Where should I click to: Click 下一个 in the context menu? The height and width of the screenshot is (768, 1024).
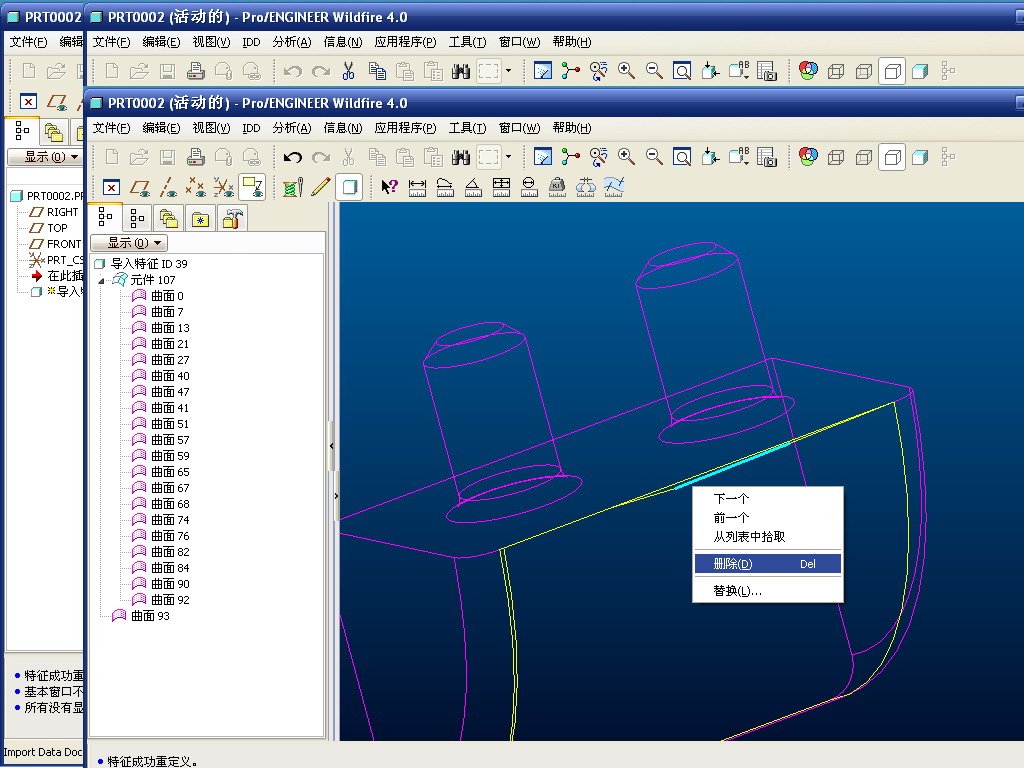731,499
